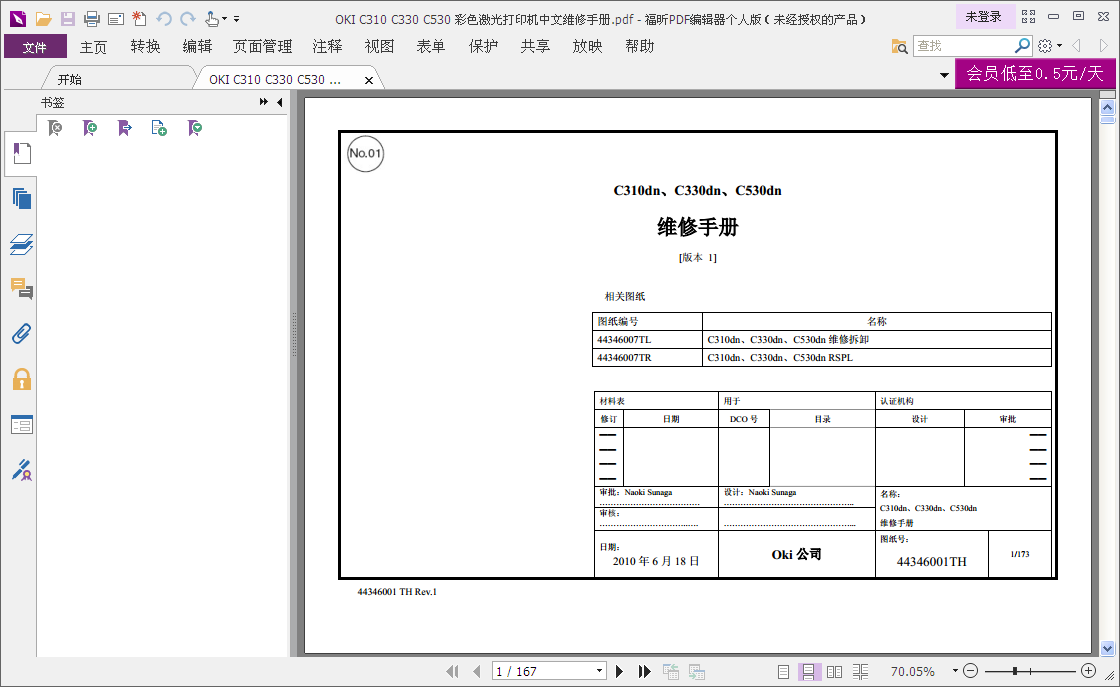Open a file with the folder icon
1120x687 pixels.
[x=44, y=19]
